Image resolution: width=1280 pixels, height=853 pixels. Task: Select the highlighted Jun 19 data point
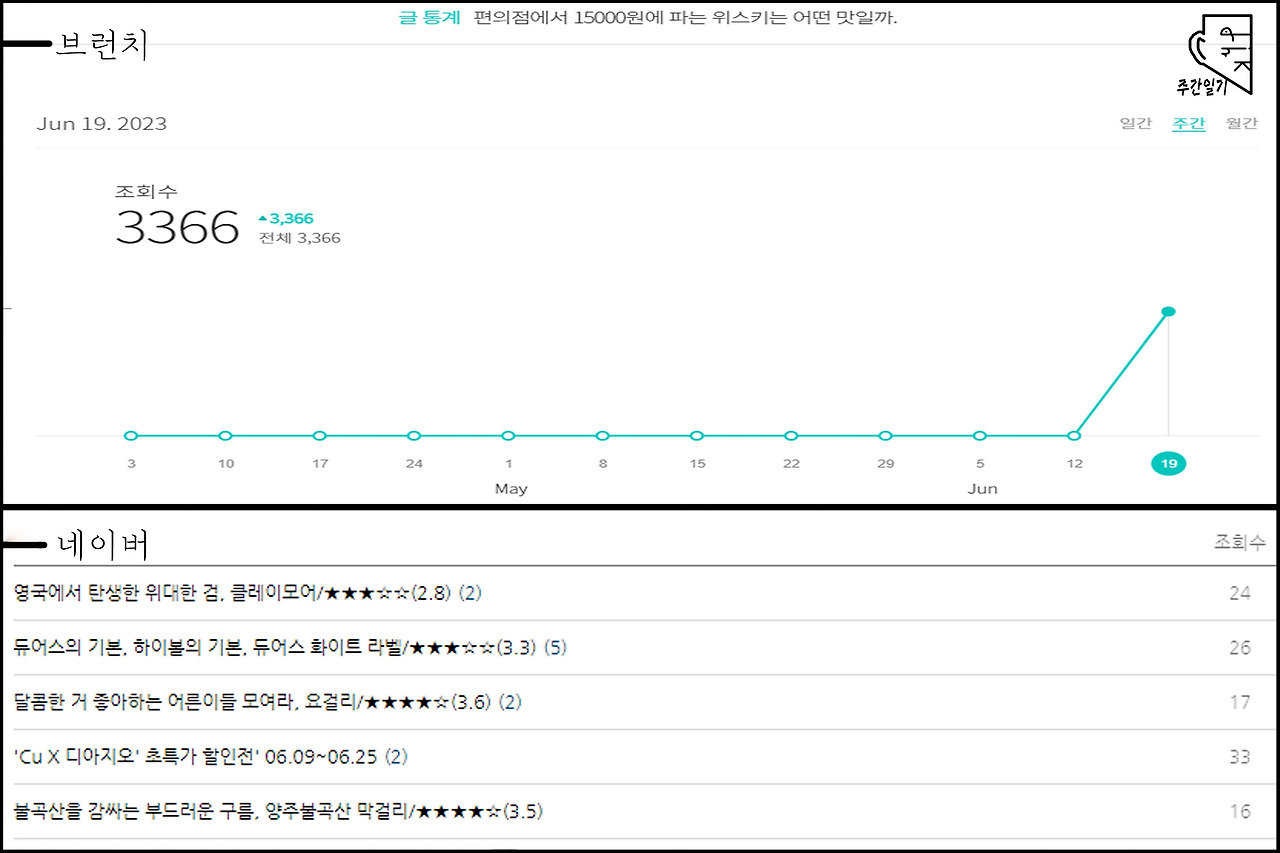(x=1169, y=311)
